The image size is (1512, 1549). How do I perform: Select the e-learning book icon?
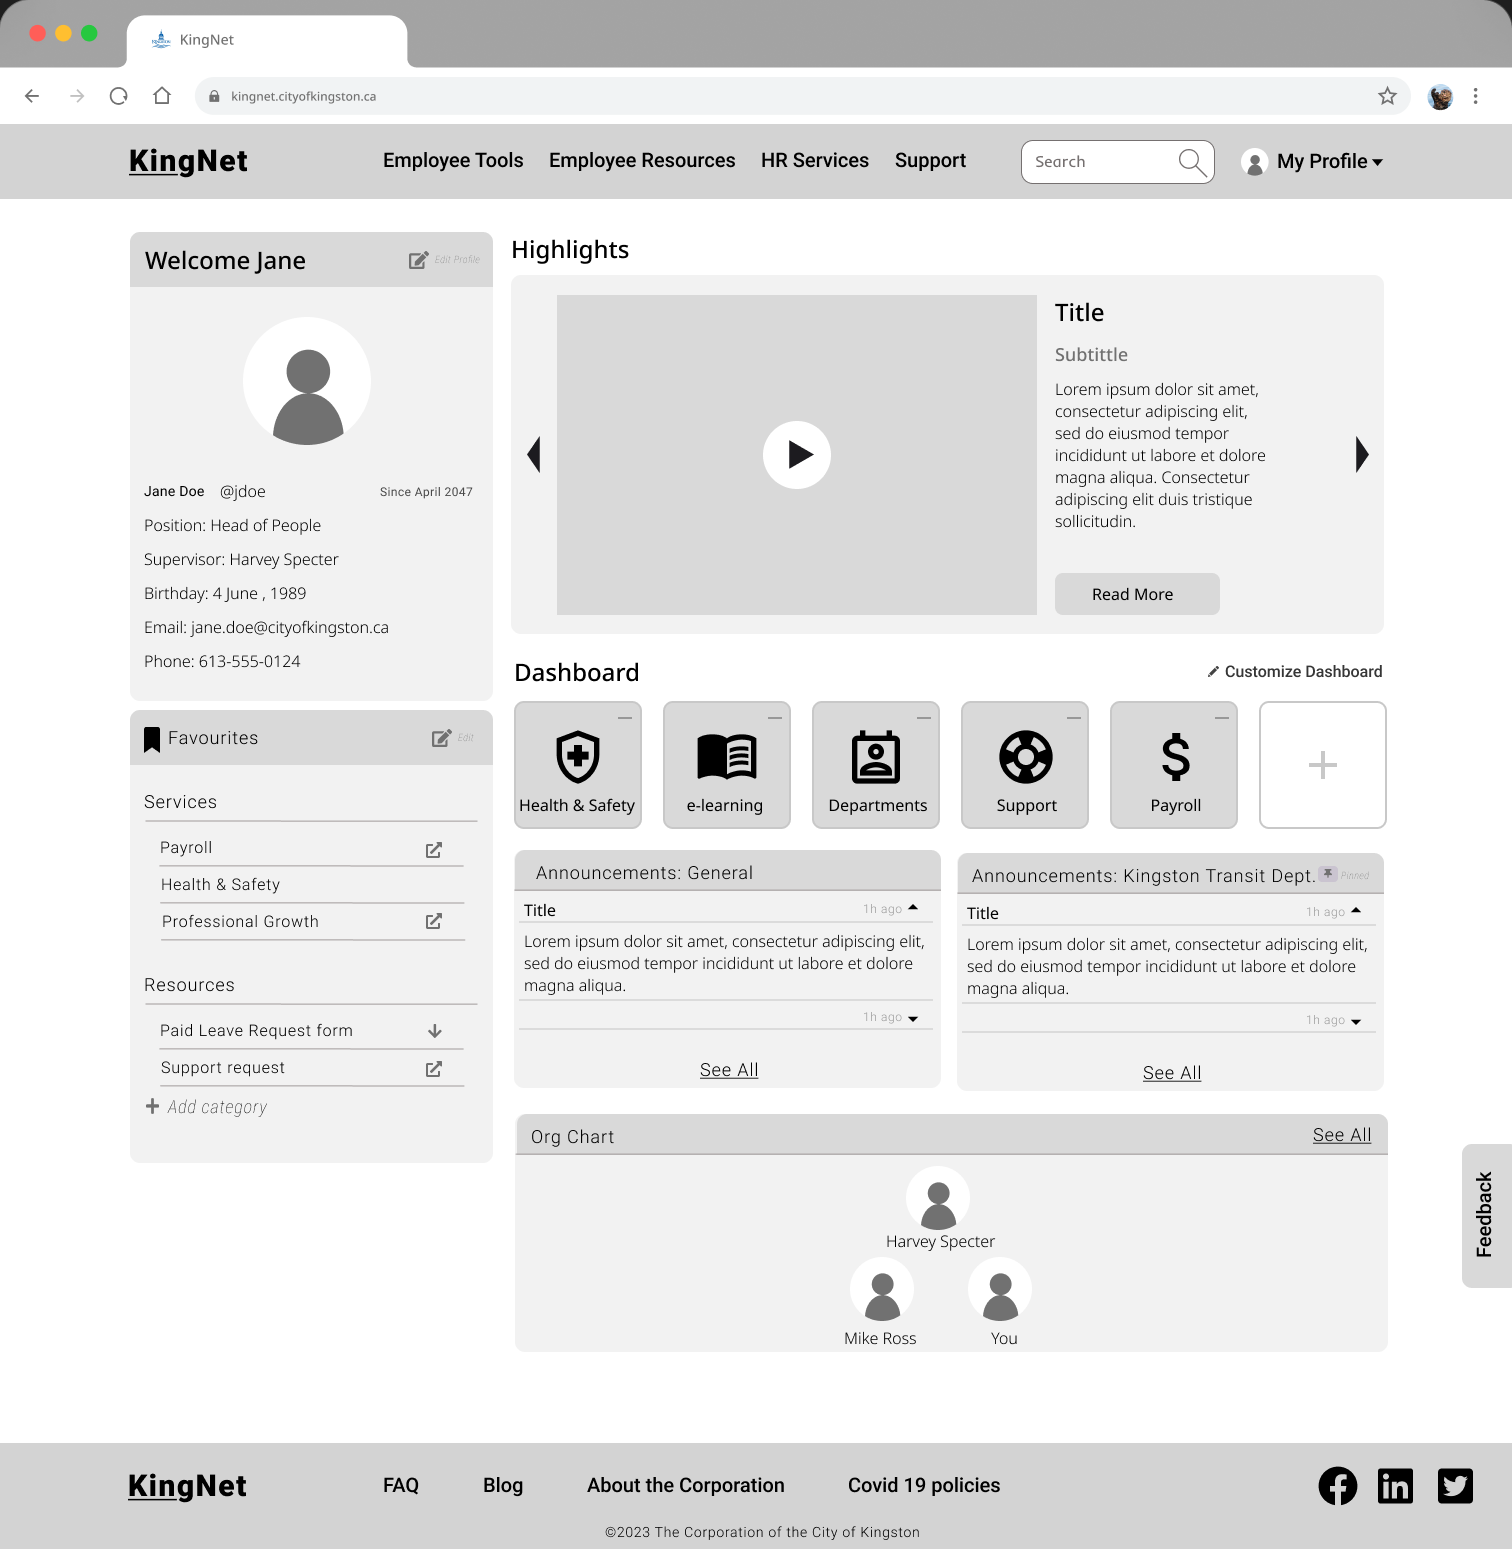pyautogui.click(x=726, y=756)
